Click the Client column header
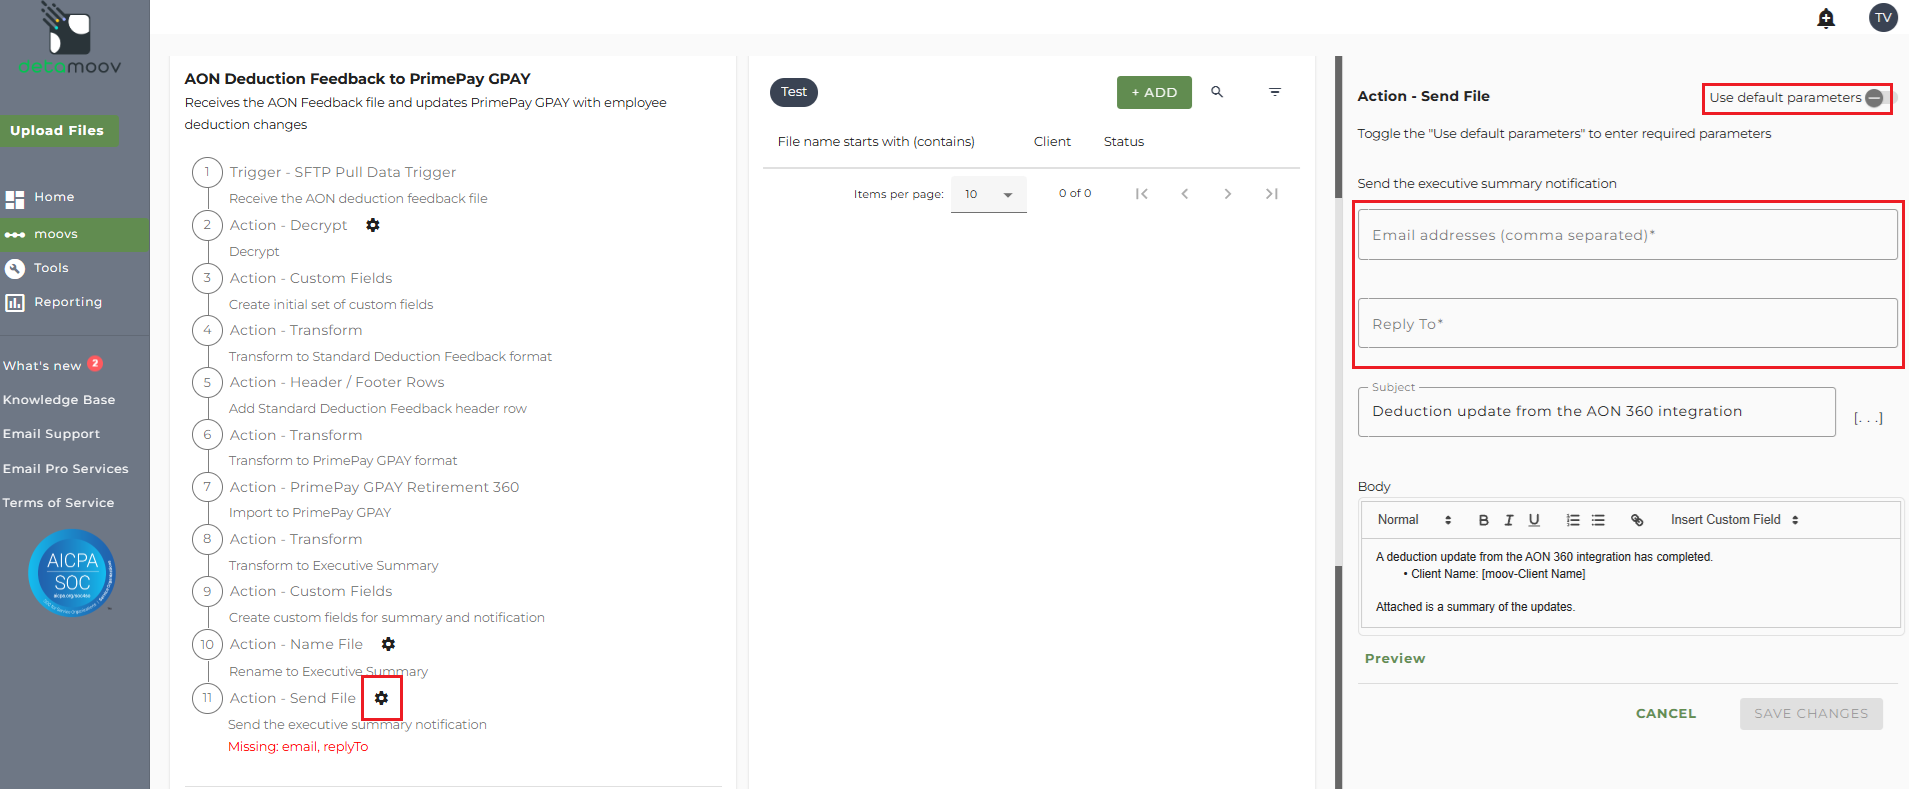The image size is (1909, 789). pyautogui.click(x=1052, y=142)
